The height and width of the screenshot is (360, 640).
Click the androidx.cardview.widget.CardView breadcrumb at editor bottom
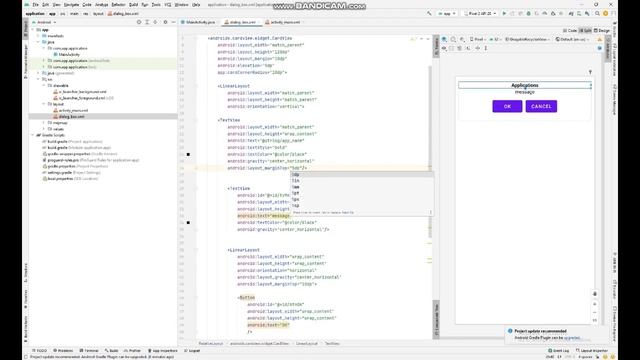(259, 344)
